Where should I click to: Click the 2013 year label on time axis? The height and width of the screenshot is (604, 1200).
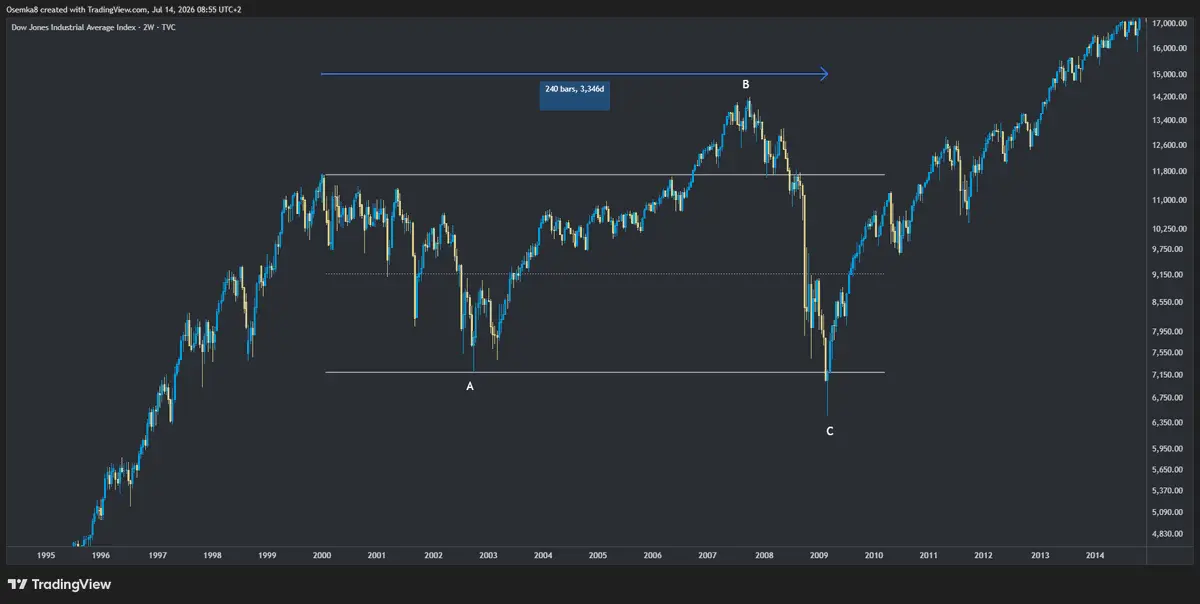1040,555
